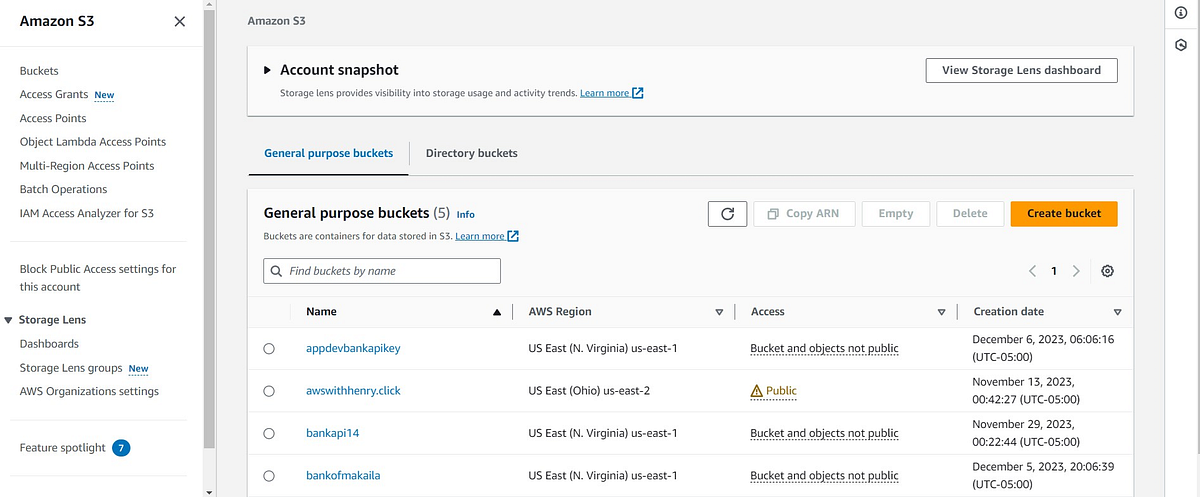Close the Amazon S3 navigation panel

point(180,21)
